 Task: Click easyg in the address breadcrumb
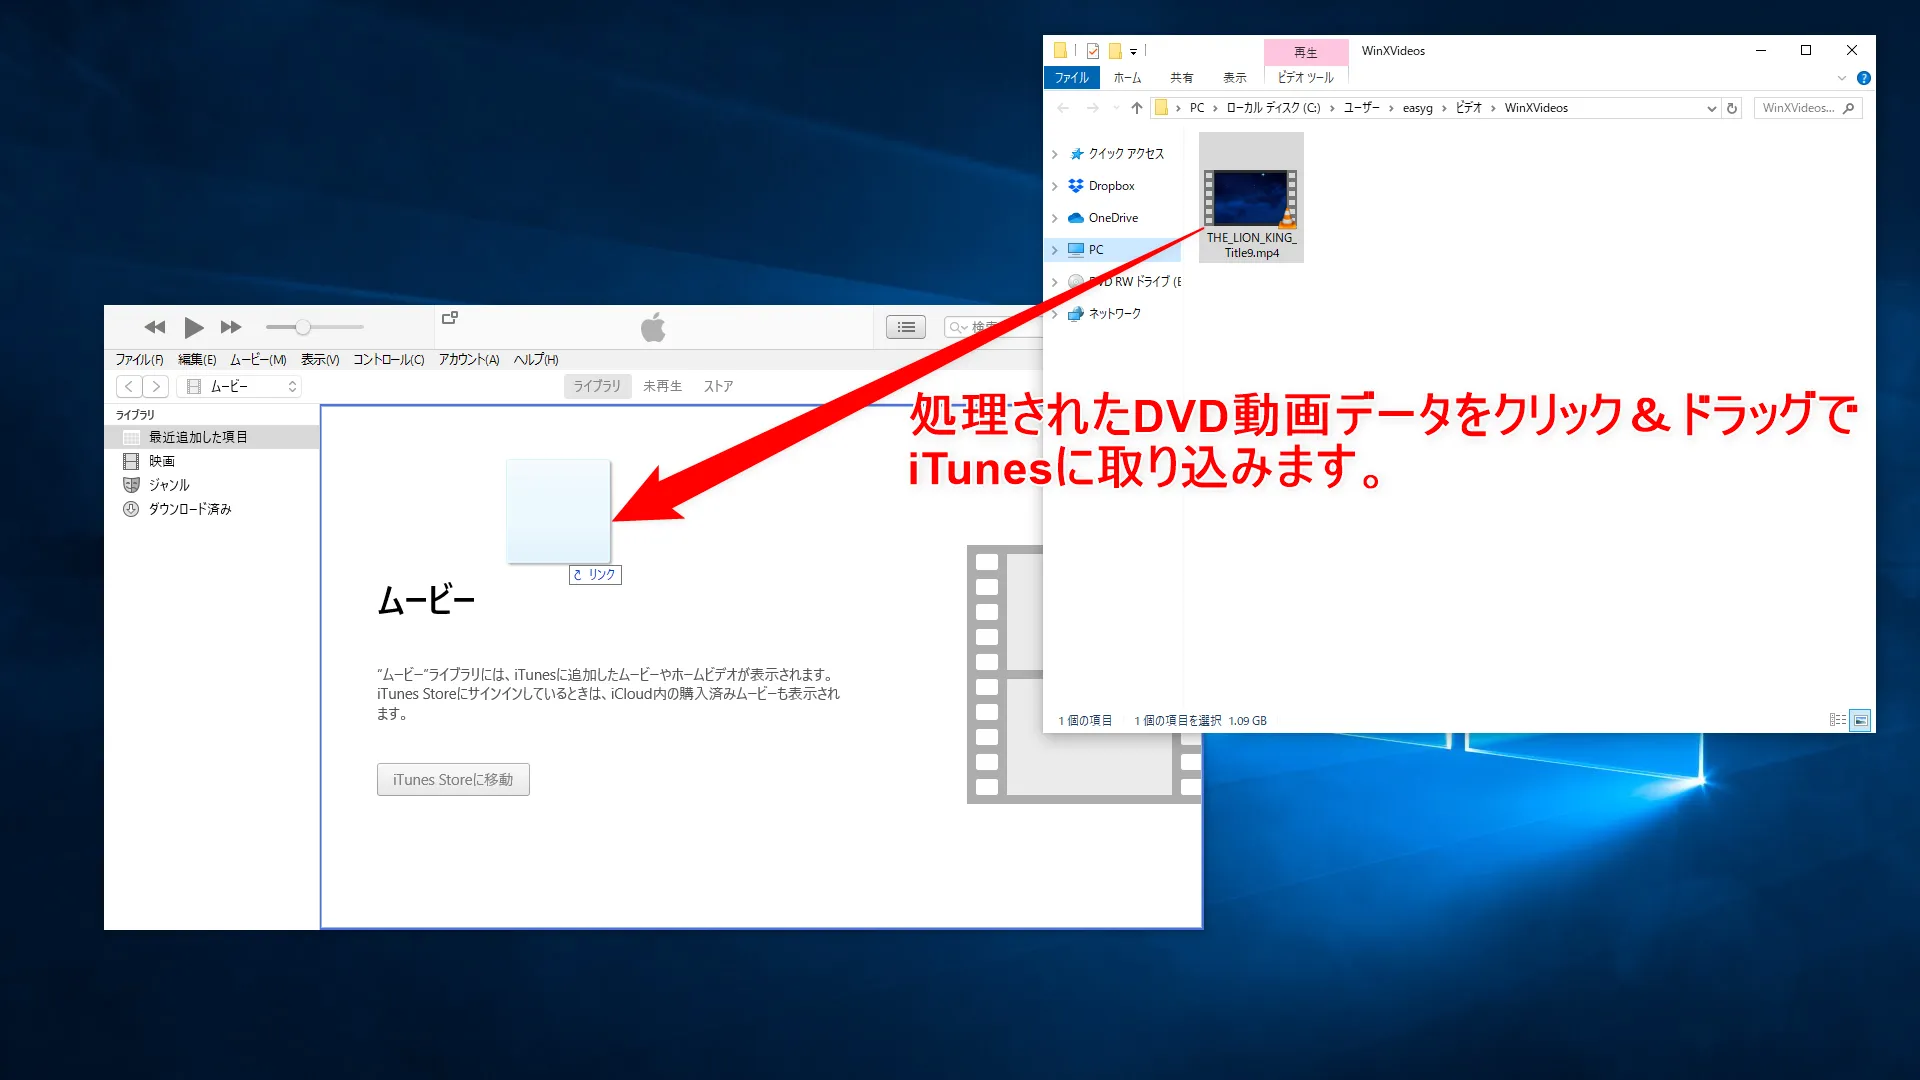(1417, 108)
